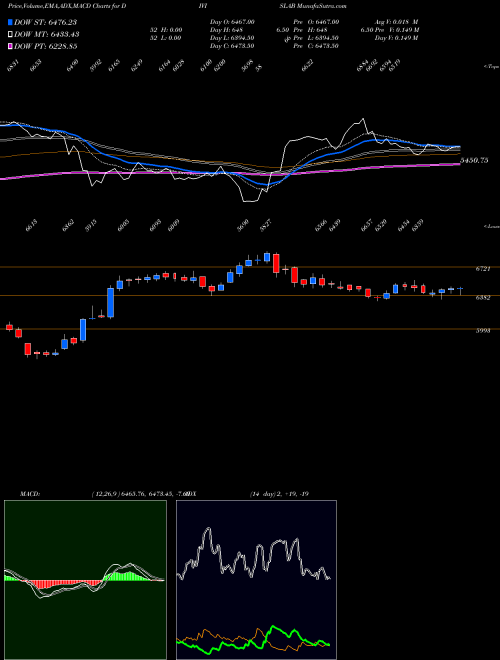The height and width of the screenshot is (660, 500).
Task: Click the tall blue candlestick near 6003 label
Action: click(x=111, y=302)
